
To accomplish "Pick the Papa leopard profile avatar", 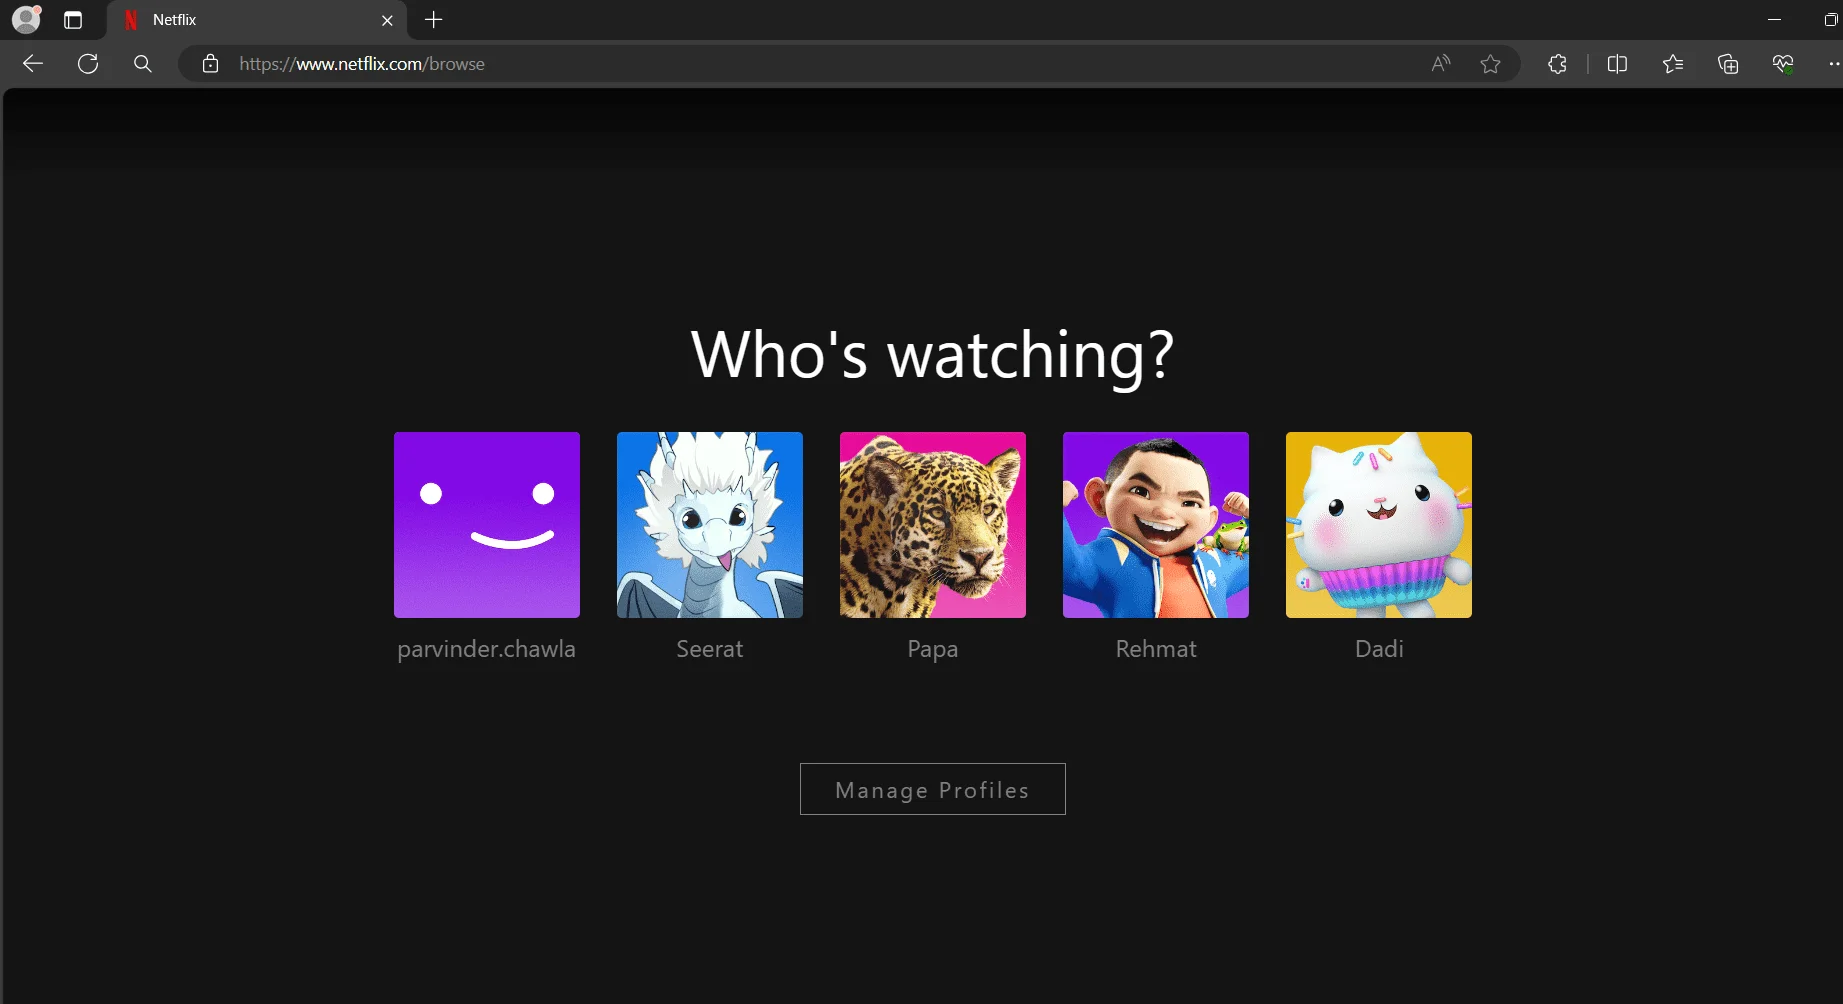I will coord(933,525).
